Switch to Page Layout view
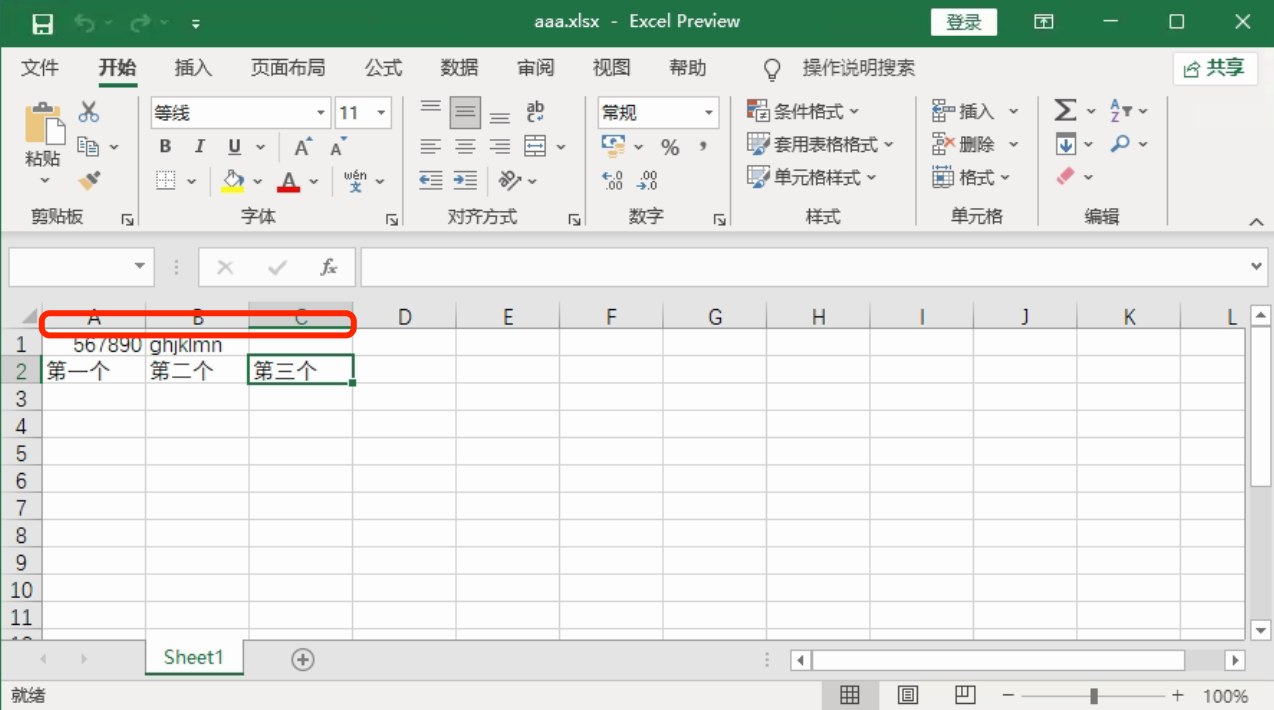The height and width of the screenshot is (710, 1274). point(908,695)
